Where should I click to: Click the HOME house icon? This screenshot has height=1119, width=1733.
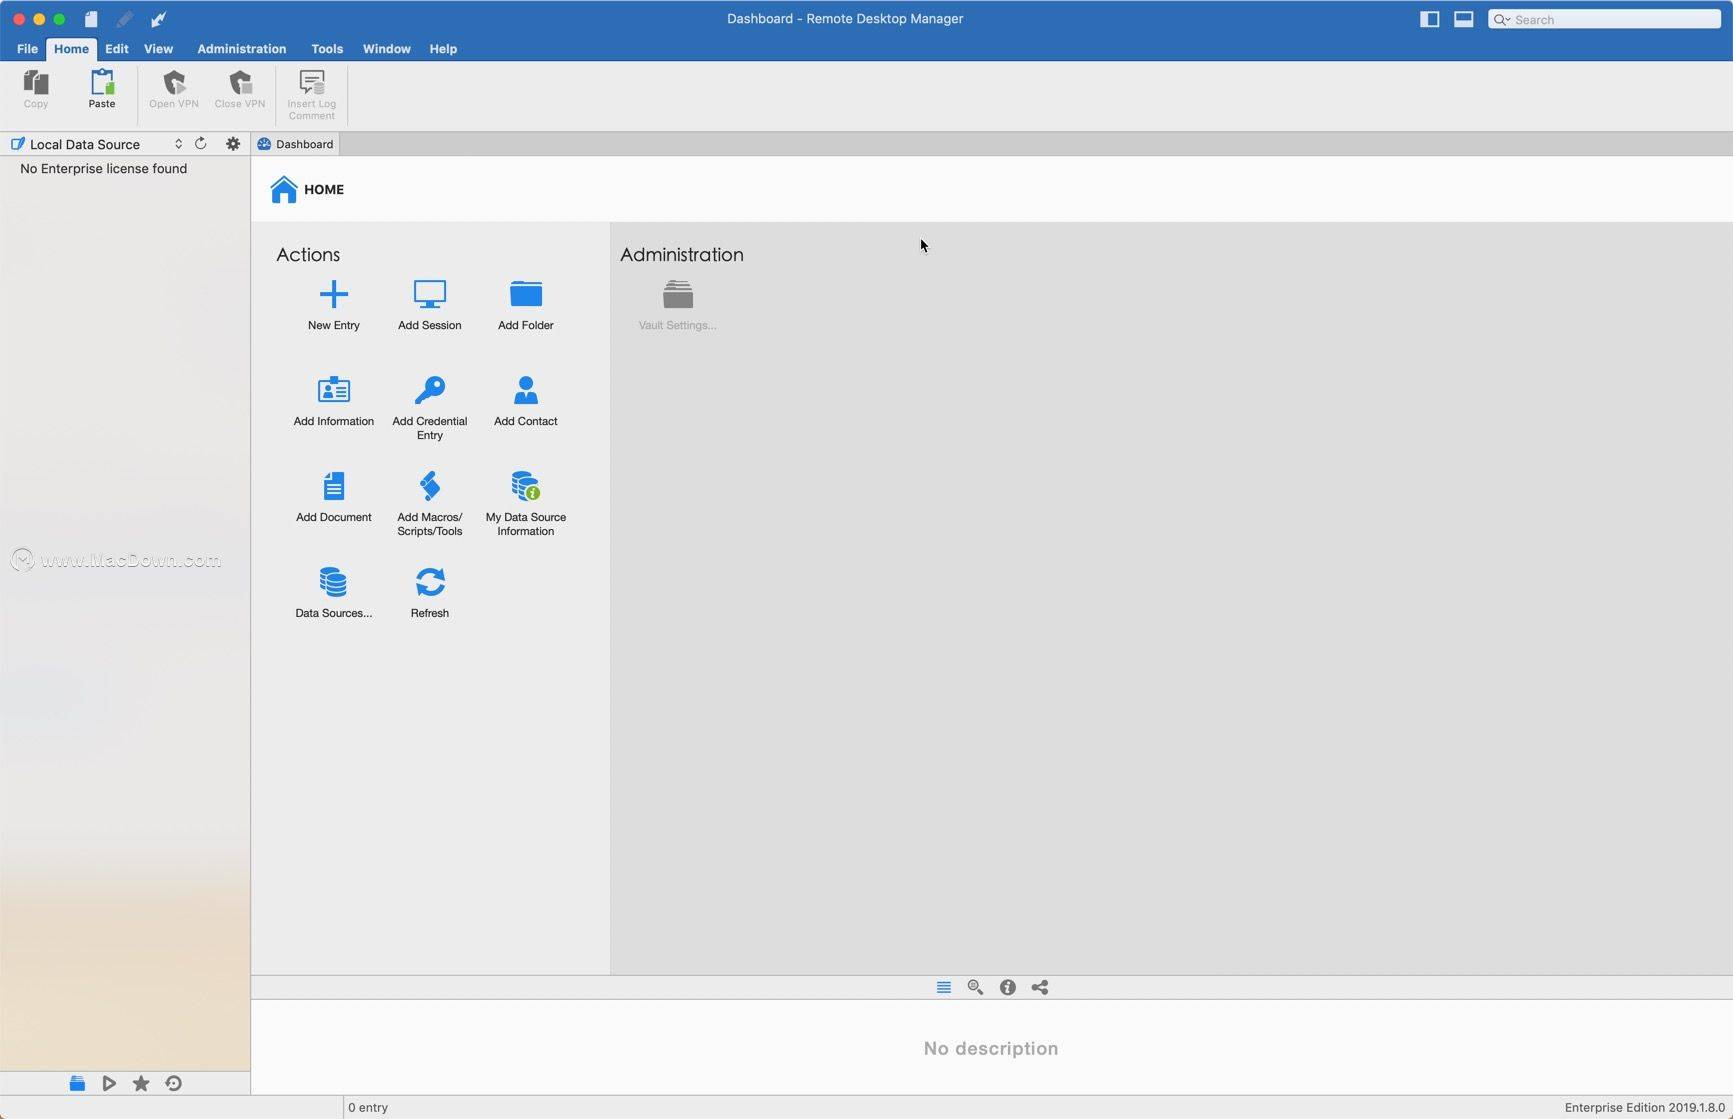(x=284, y=189)
